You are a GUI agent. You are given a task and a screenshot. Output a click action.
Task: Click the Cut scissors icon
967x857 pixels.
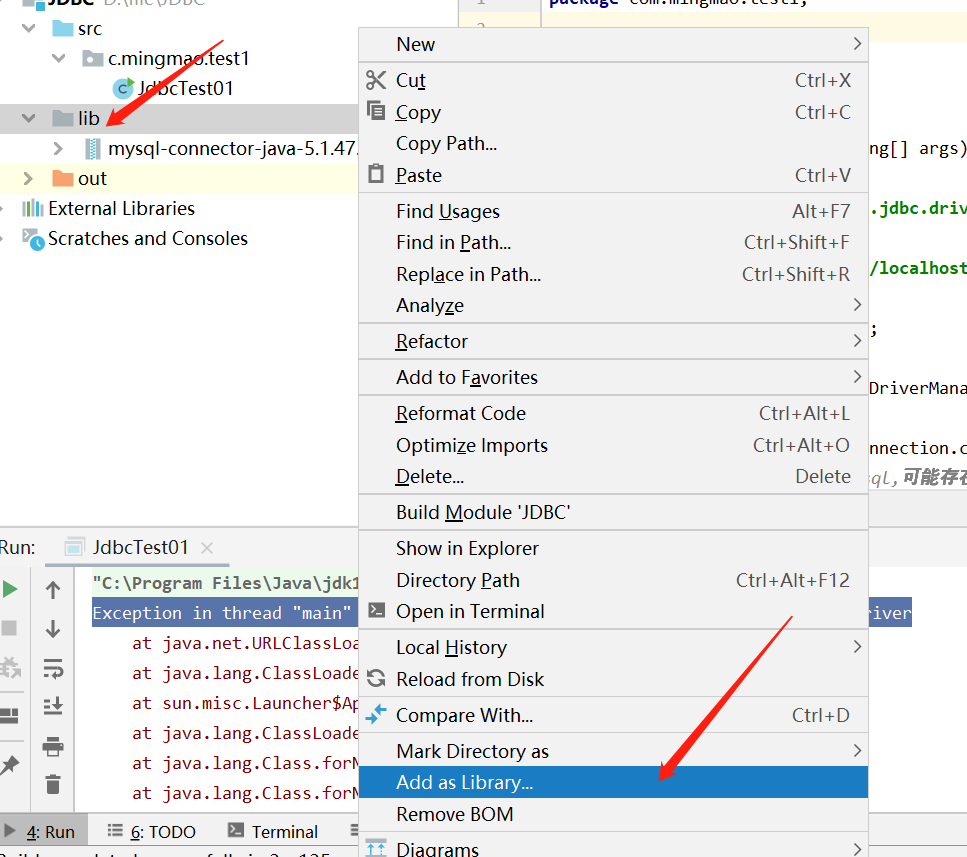coord(376,80)
